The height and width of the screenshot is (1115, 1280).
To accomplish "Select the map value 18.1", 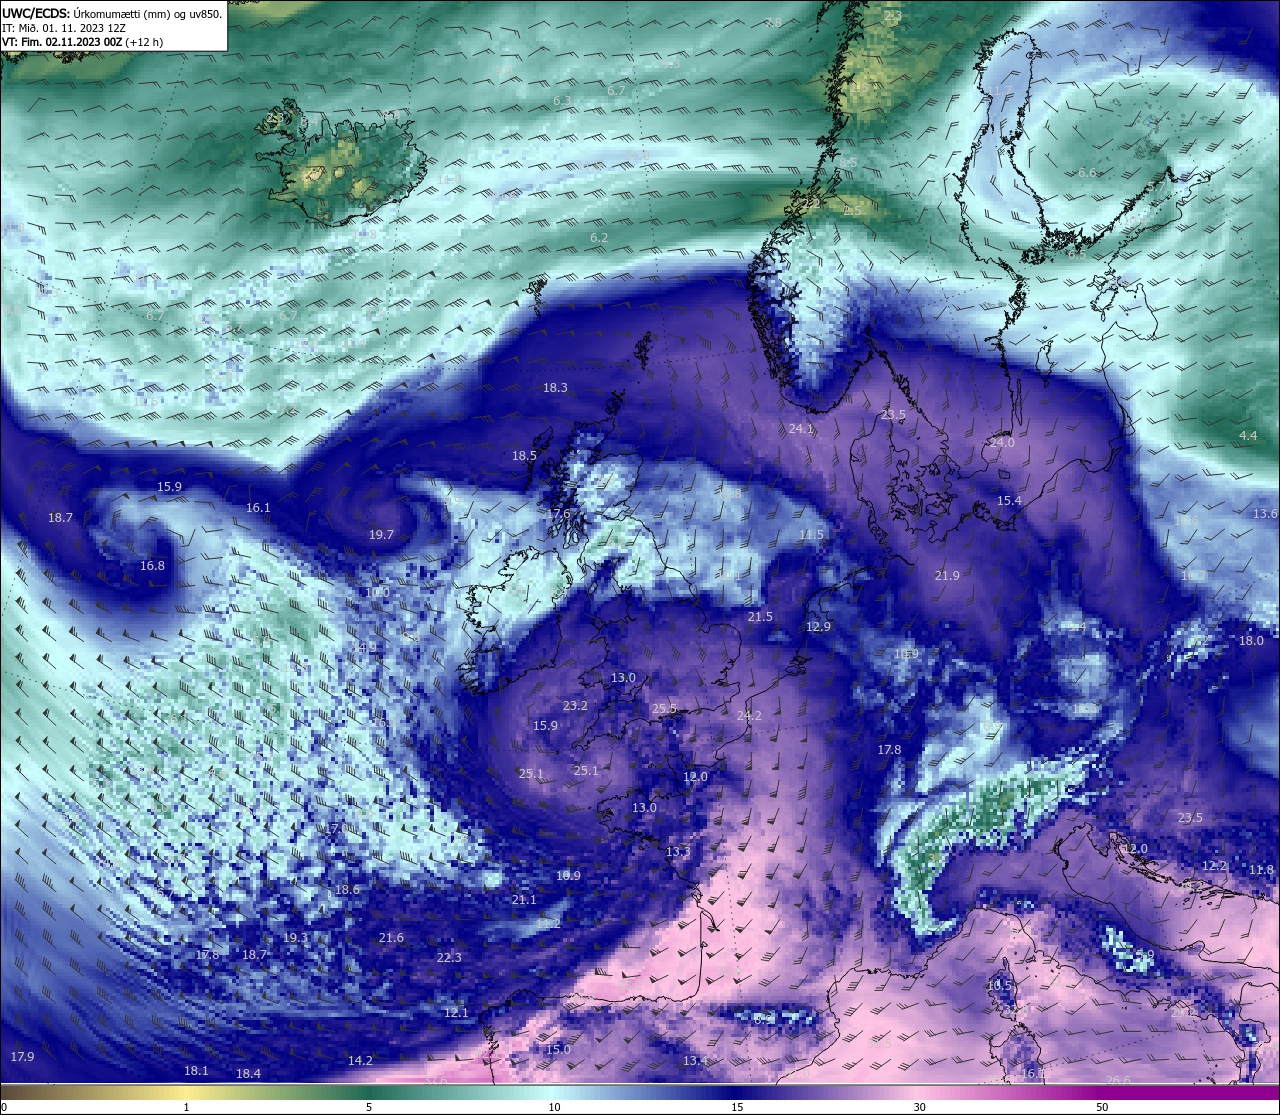I will pos(196,1071).
